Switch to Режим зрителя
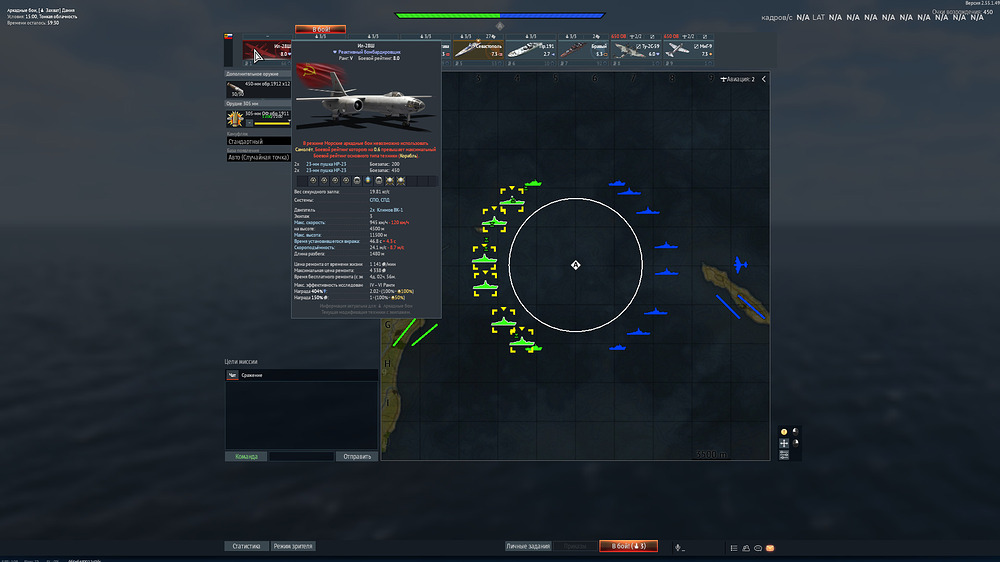 (293, 546)
